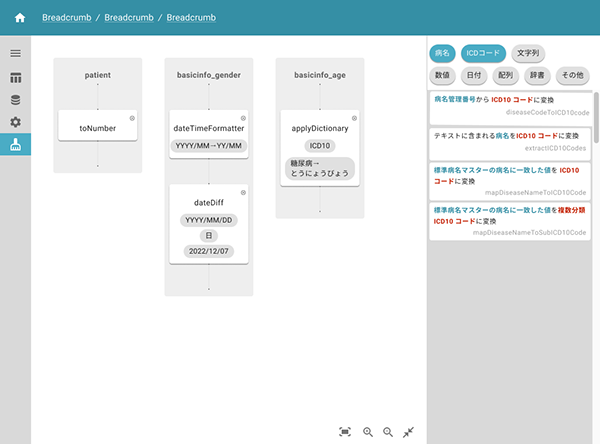Select the extractICD10Codes function card

pyautogui.click(x=509, y=141)
